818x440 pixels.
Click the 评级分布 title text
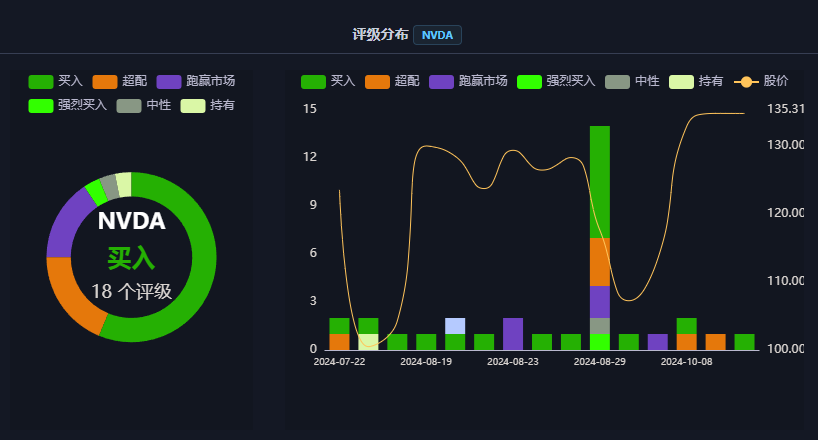[380, 34]
